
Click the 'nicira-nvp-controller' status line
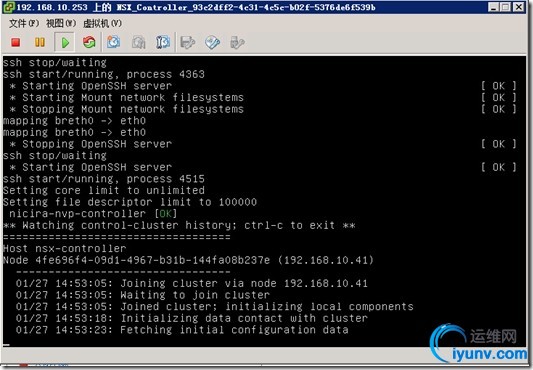click(93, 214)
